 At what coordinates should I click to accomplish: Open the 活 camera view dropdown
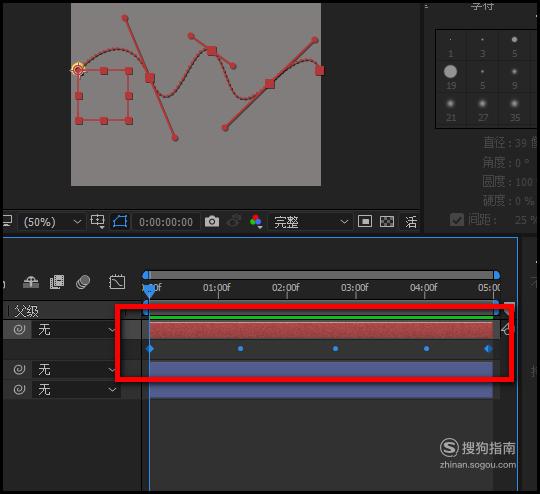point(411,222)
